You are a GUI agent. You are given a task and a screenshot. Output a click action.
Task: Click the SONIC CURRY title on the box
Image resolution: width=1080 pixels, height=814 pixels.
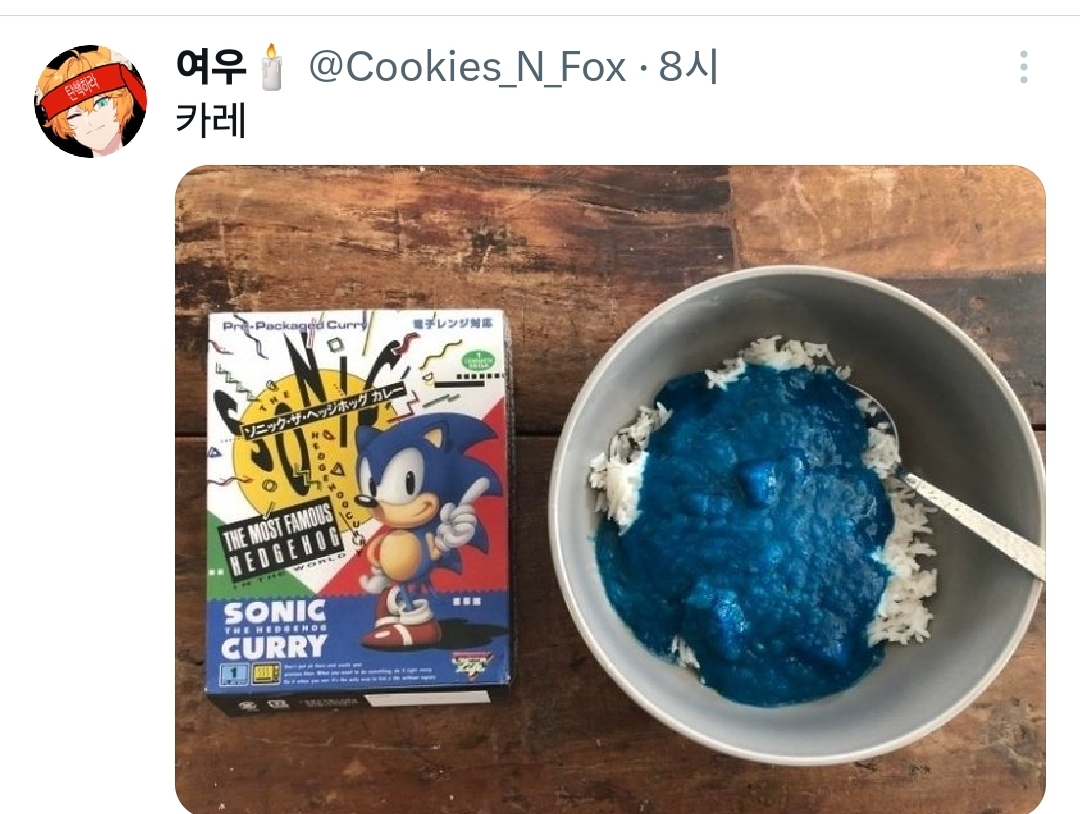pos(274,627)
